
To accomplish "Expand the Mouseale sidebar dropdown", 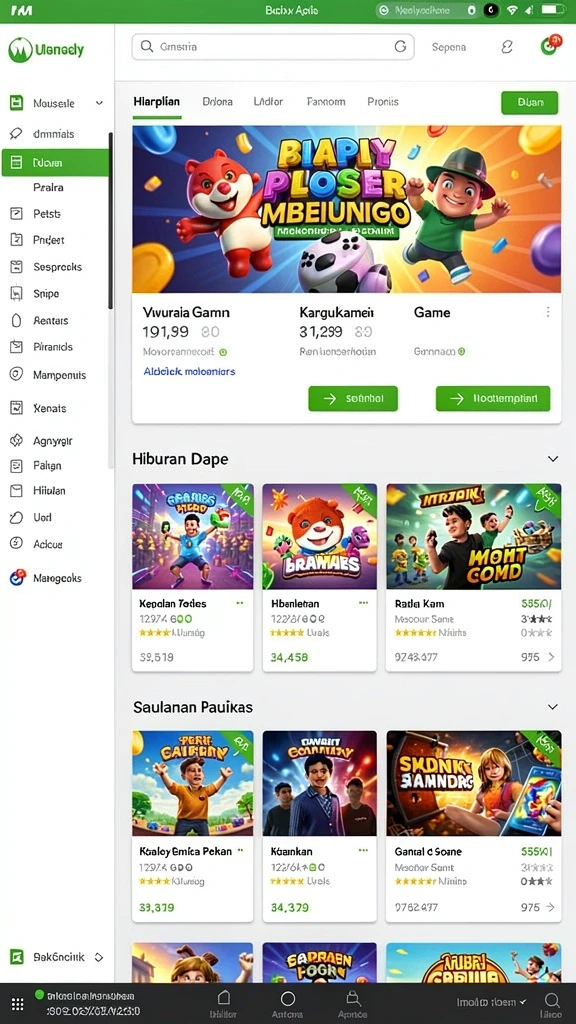I will pyautogui.click(x=99, y=103).
